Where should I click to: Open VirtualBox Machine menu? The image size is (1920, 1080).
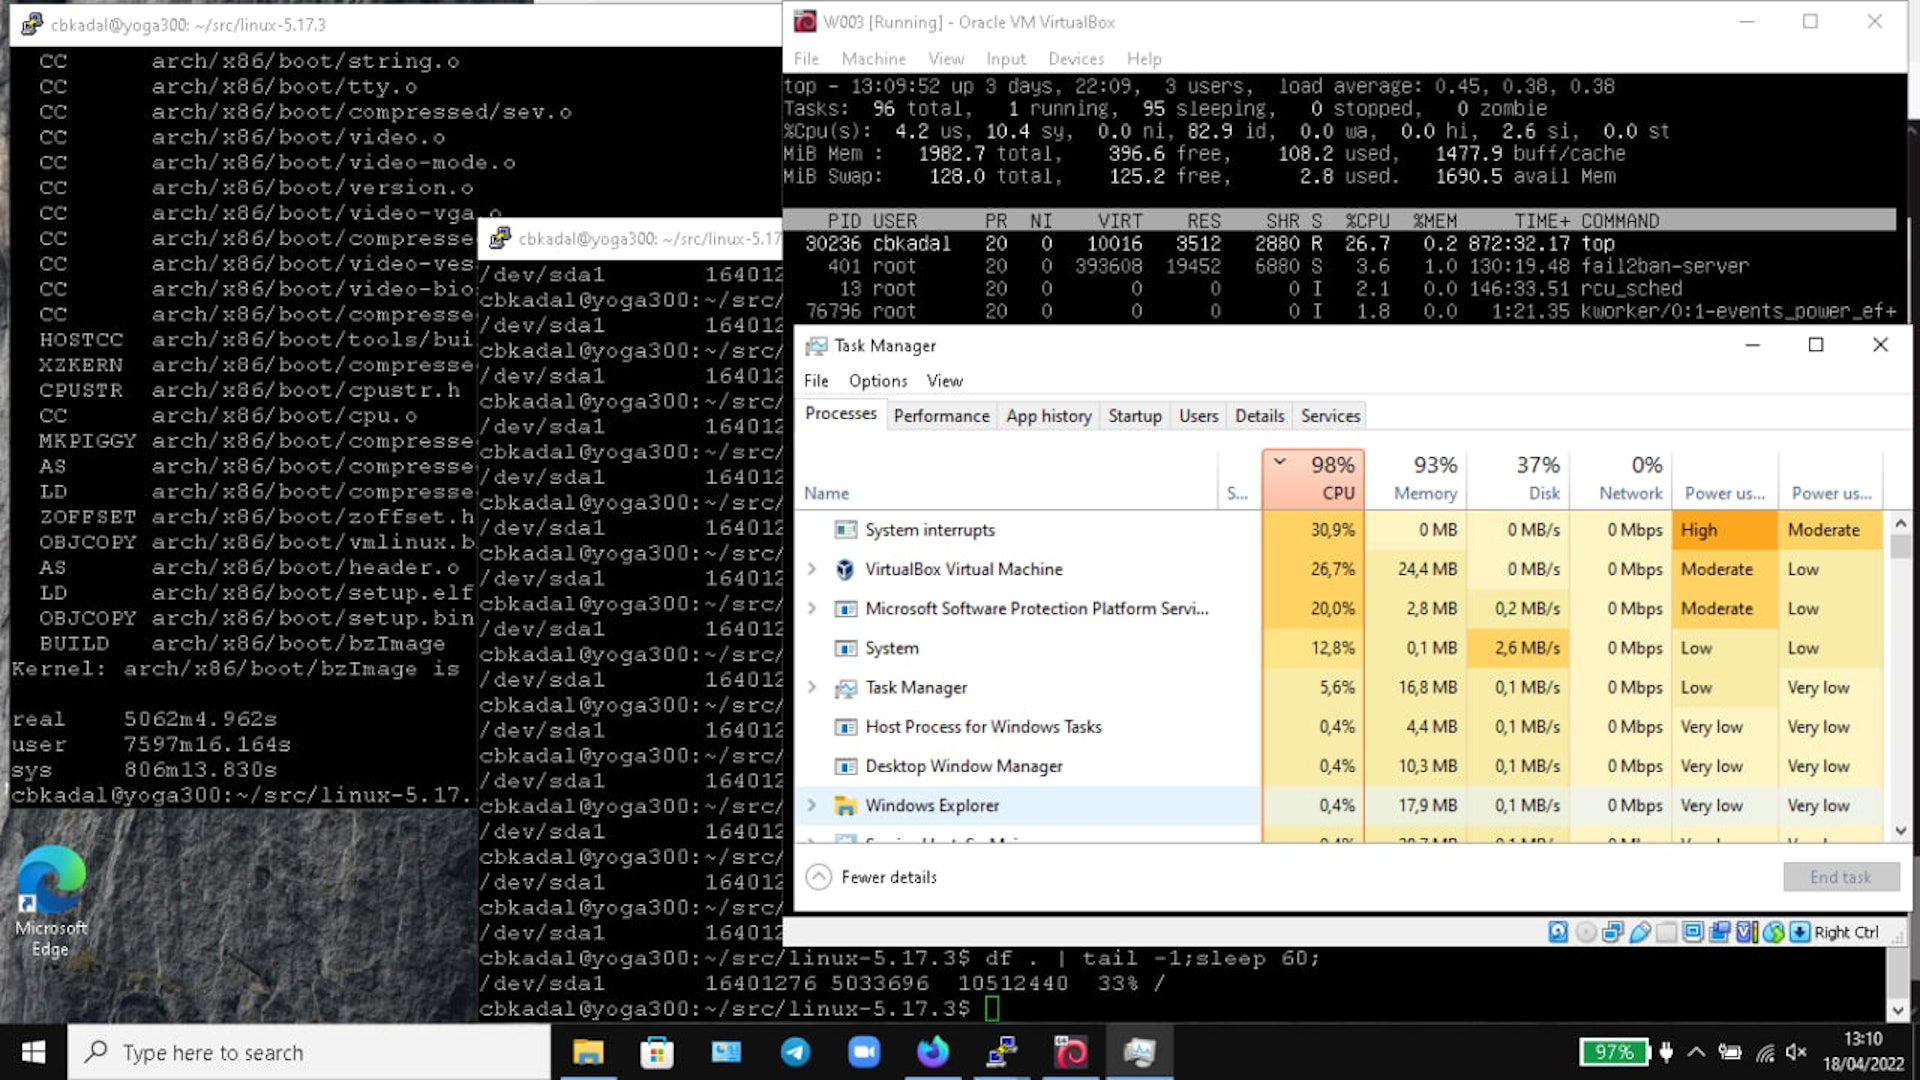(873, 59)
